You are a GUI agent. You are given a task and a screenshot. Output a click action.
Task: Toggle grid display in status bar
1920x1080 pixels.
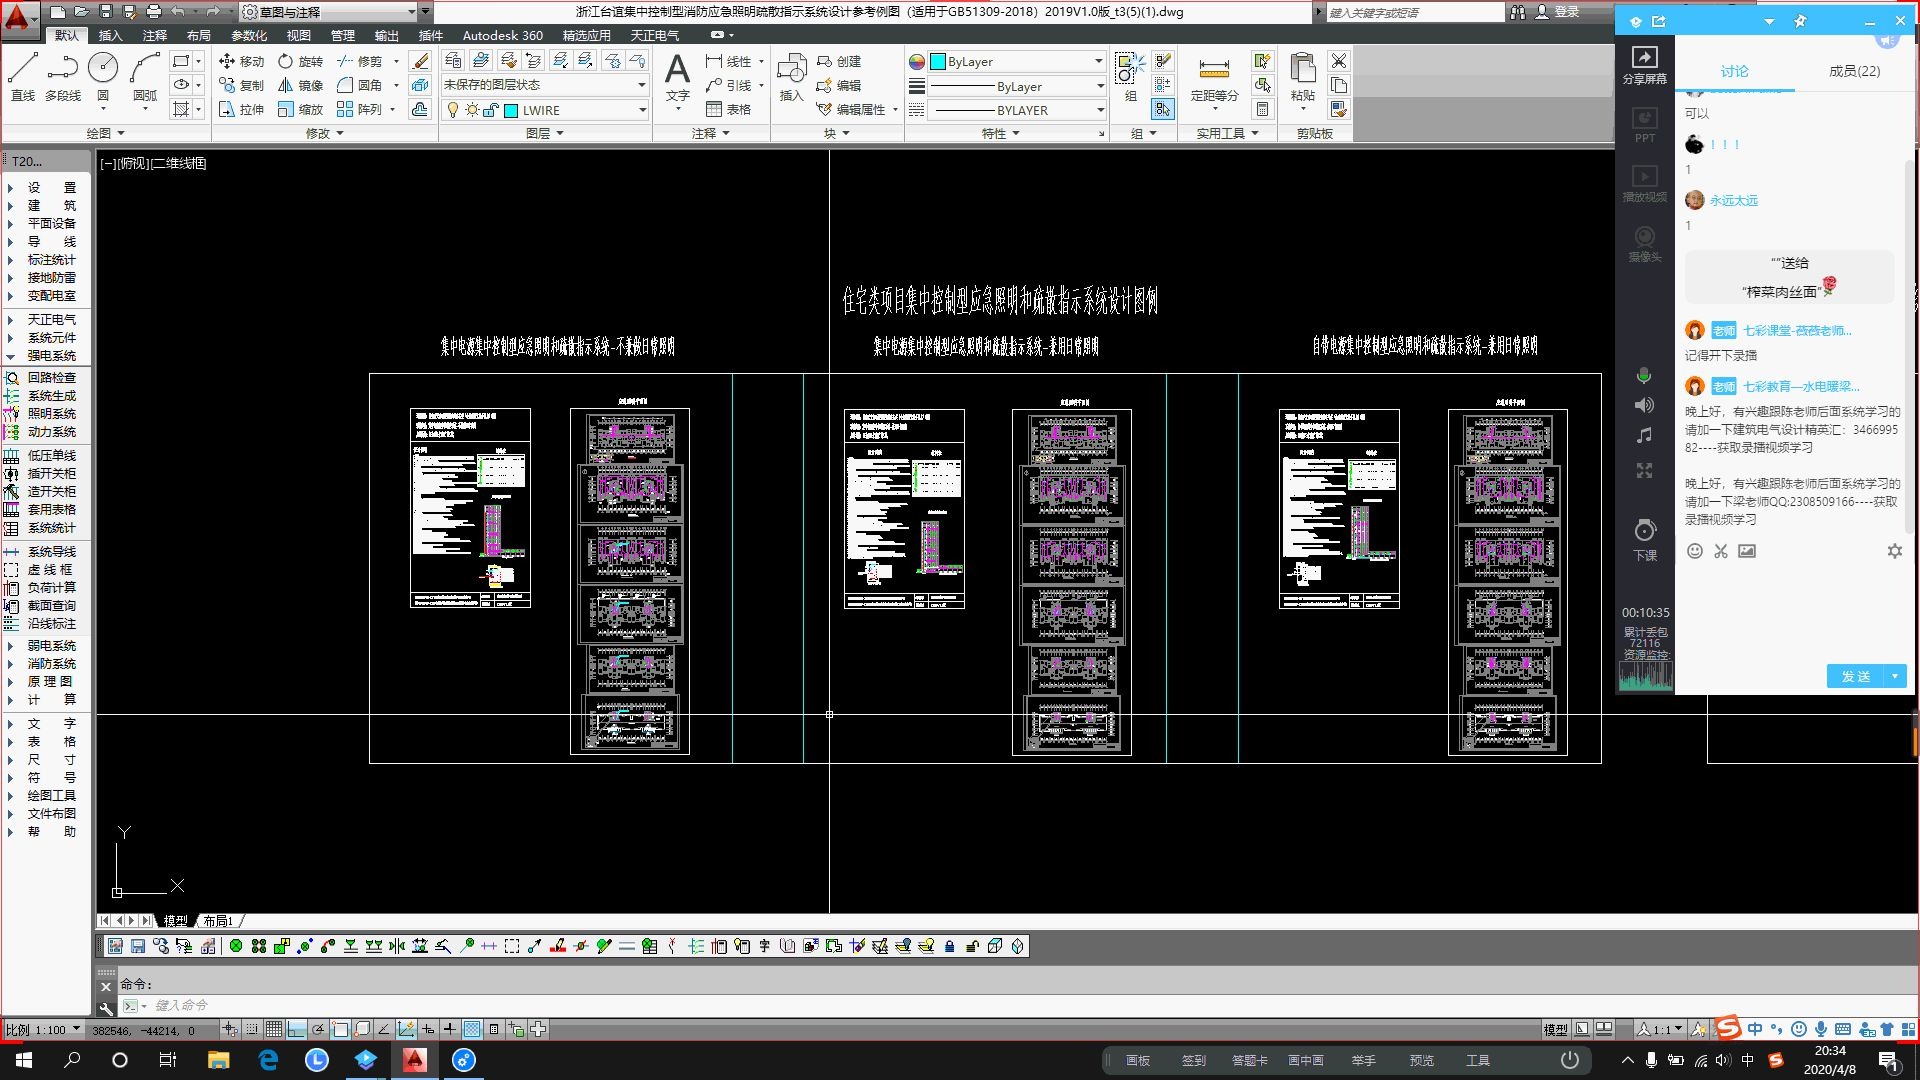pyautogui.click(x=274, y=1029)
